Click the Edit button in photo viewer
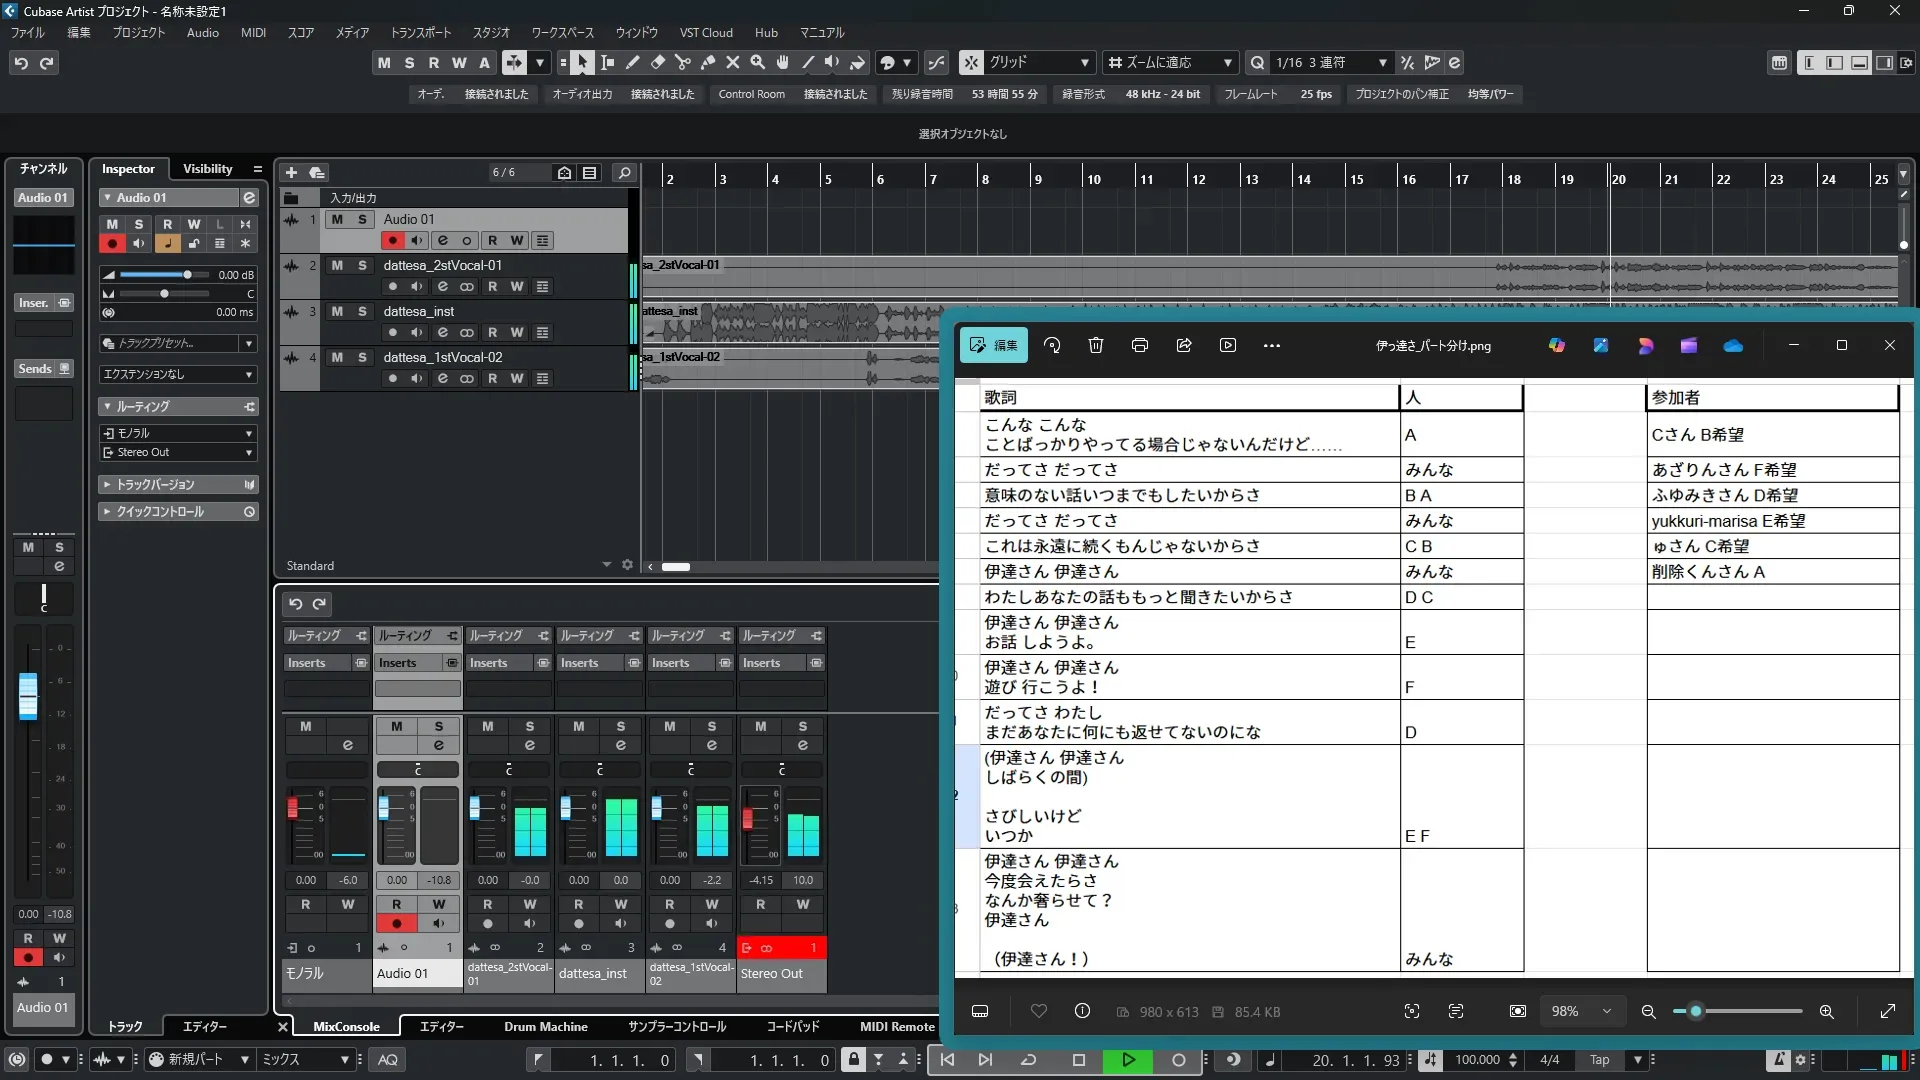 [992, 345]
